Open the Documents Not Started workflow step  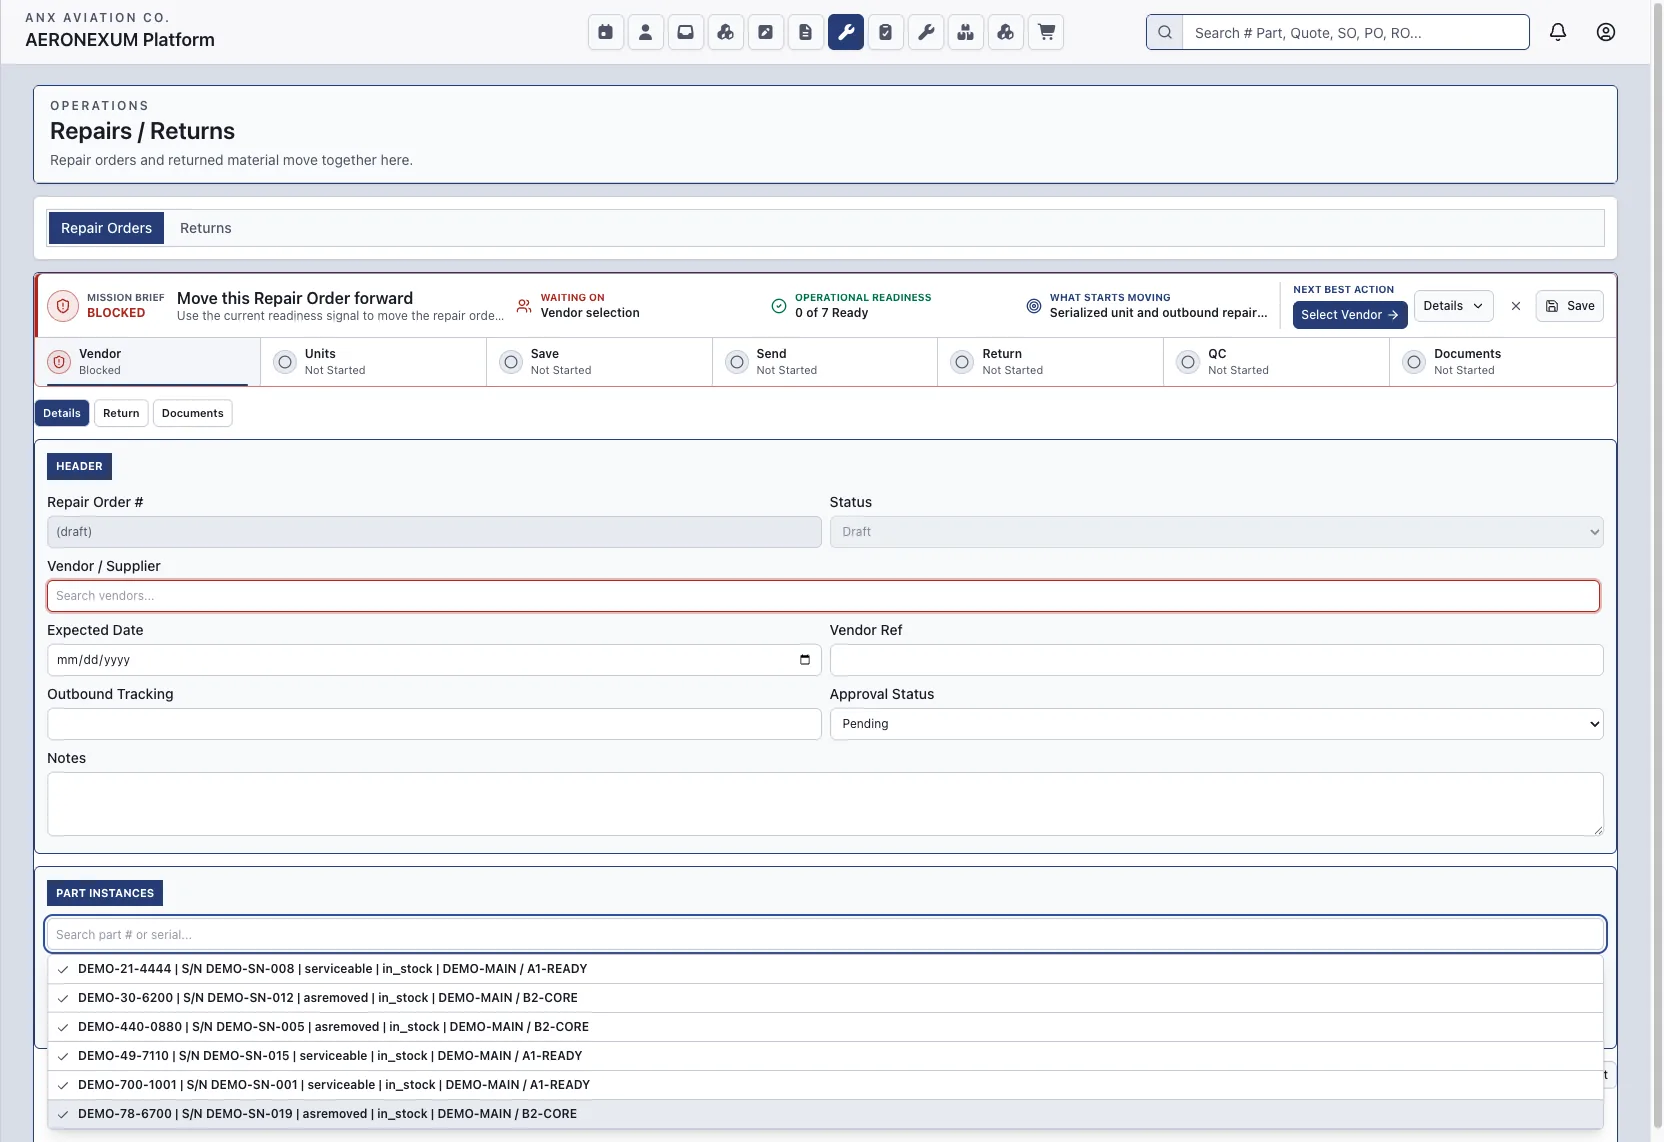point(1503,362)
